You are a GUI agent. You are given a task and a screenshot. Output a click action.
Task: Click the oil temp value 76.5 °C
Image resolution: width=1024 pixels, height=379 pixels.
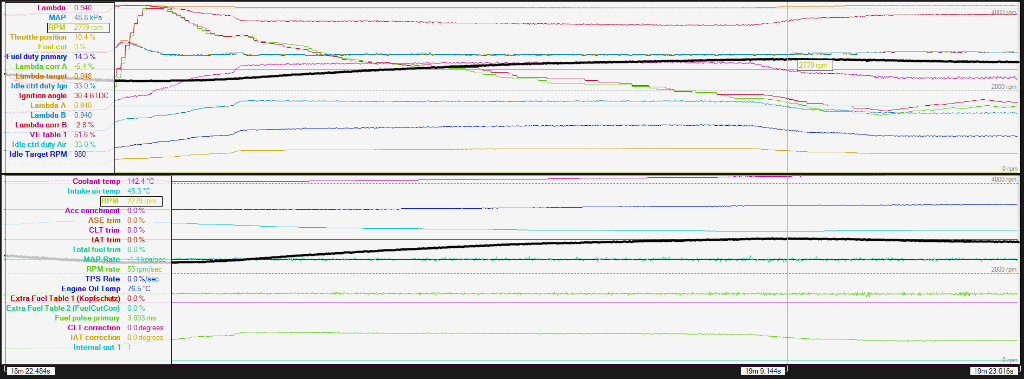point(138,288)
